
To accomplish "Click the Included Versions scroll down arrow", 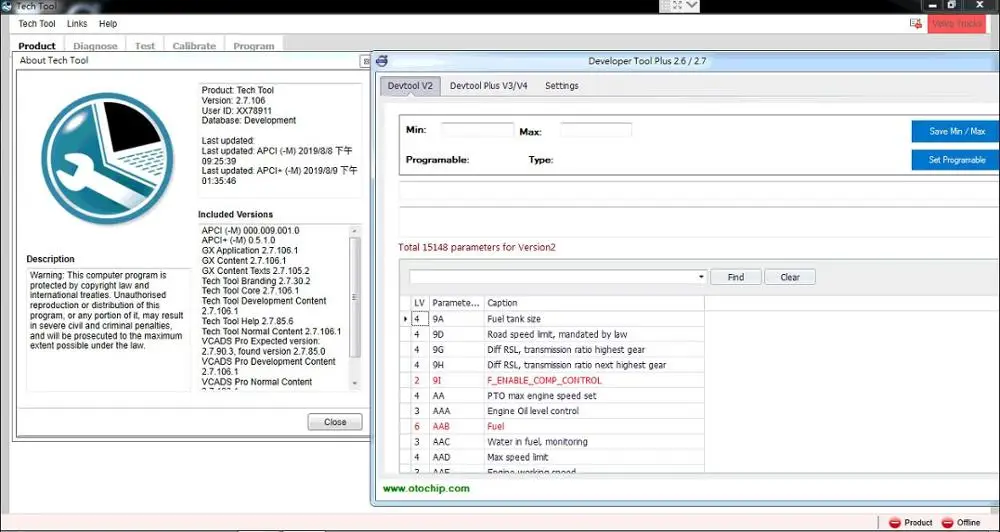I will pos(355,383).
